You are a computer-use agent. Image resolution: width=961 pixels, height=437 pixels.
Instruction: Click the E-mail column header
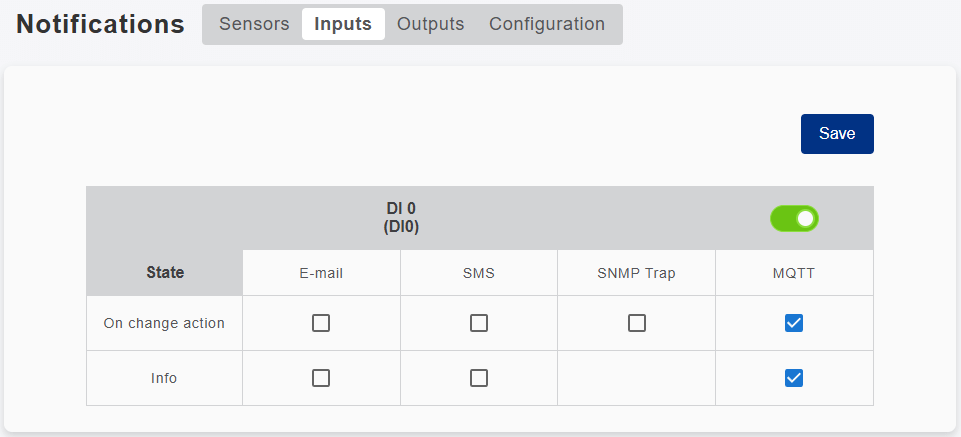pos(321,273)
